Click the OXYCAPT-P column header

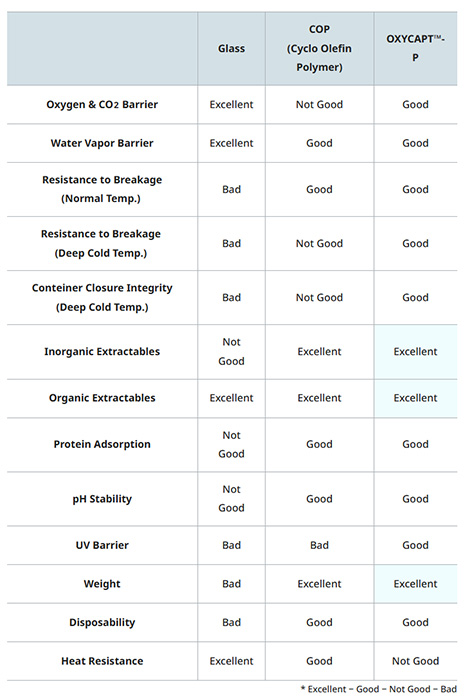(415, 48)
